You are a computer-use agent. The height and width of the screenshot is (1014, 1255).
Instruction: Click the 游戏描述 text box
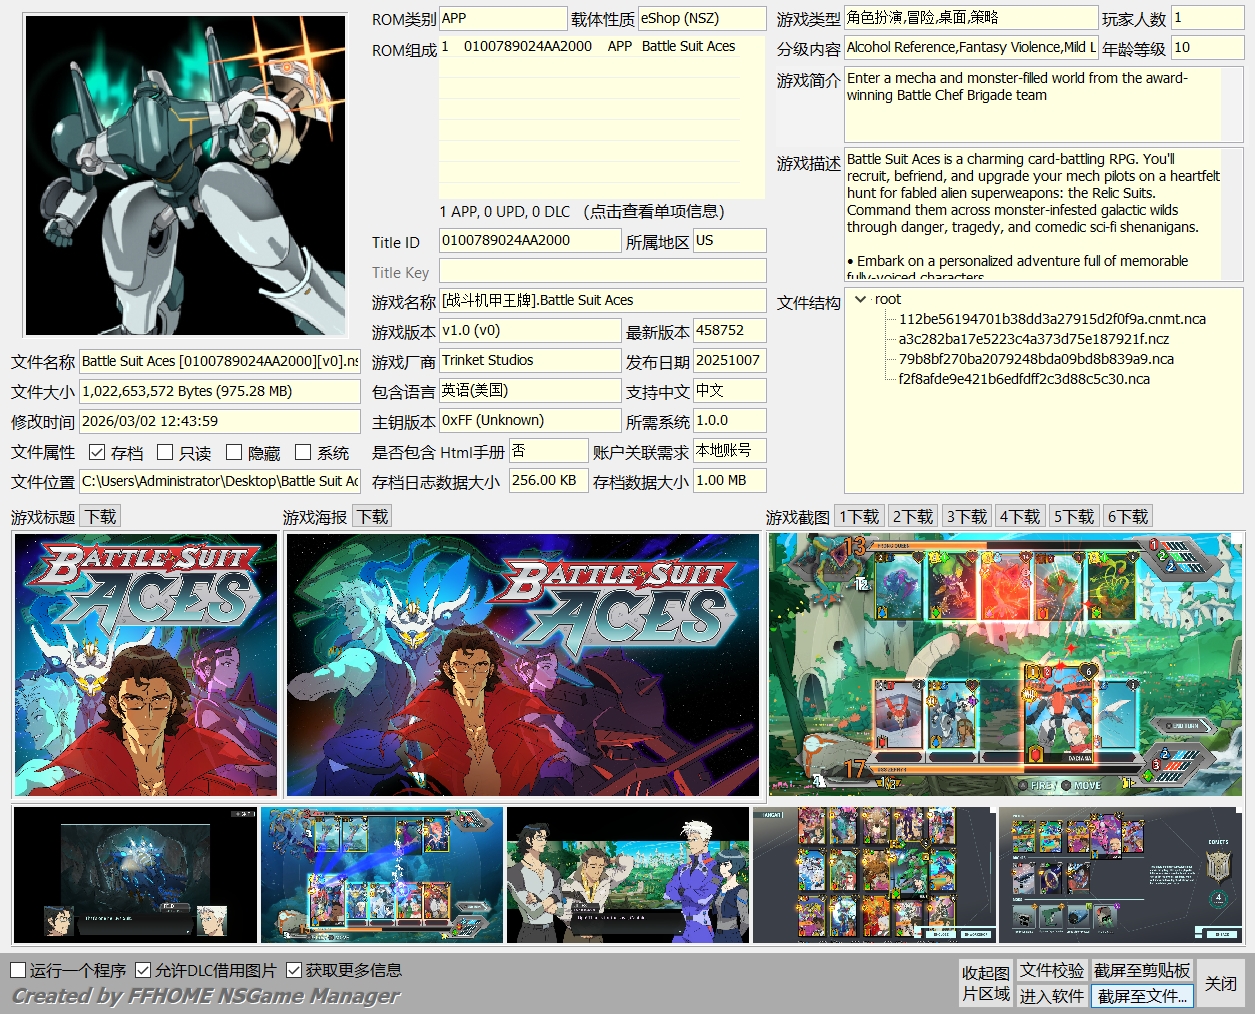coord(1043,214)
